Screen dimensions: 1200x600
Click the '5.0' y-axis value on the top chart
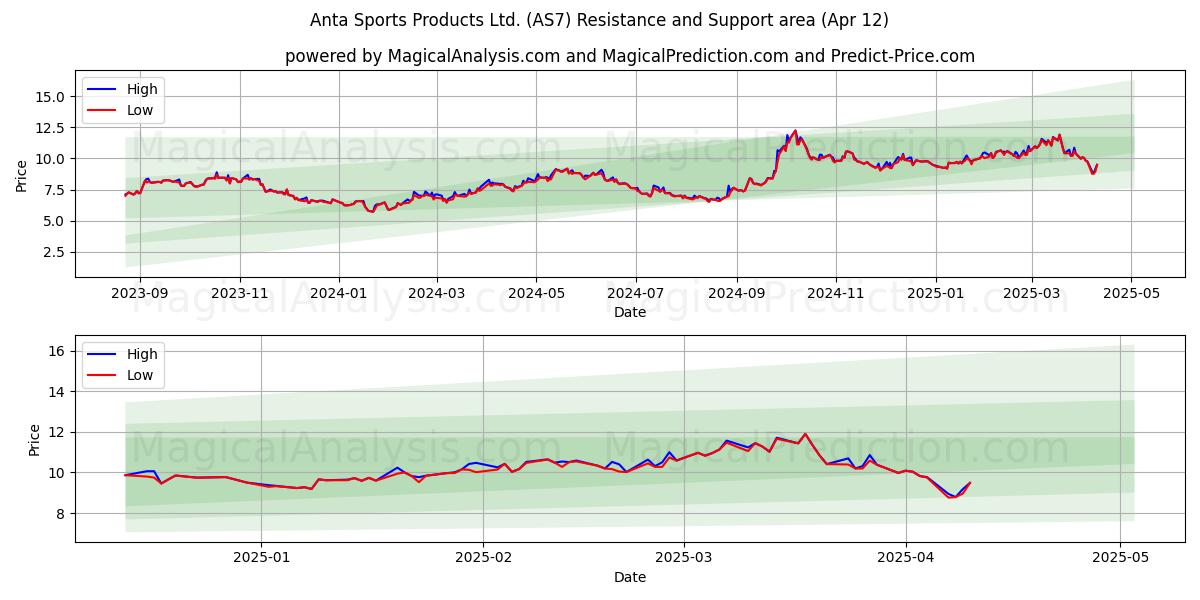coord(55,221)
